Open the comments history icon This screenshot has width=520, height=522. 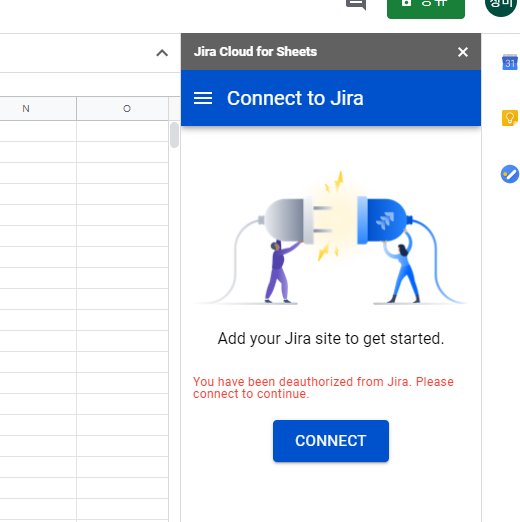(x=356, y=4)
